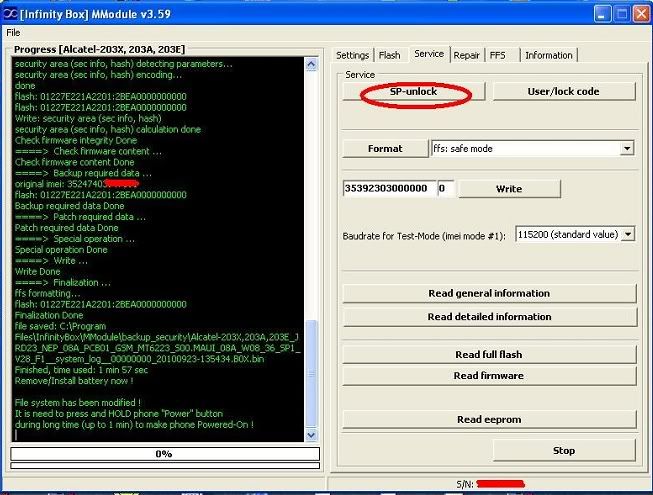Click the Infinity Box app icon in title bar

(x=10, y=13)
